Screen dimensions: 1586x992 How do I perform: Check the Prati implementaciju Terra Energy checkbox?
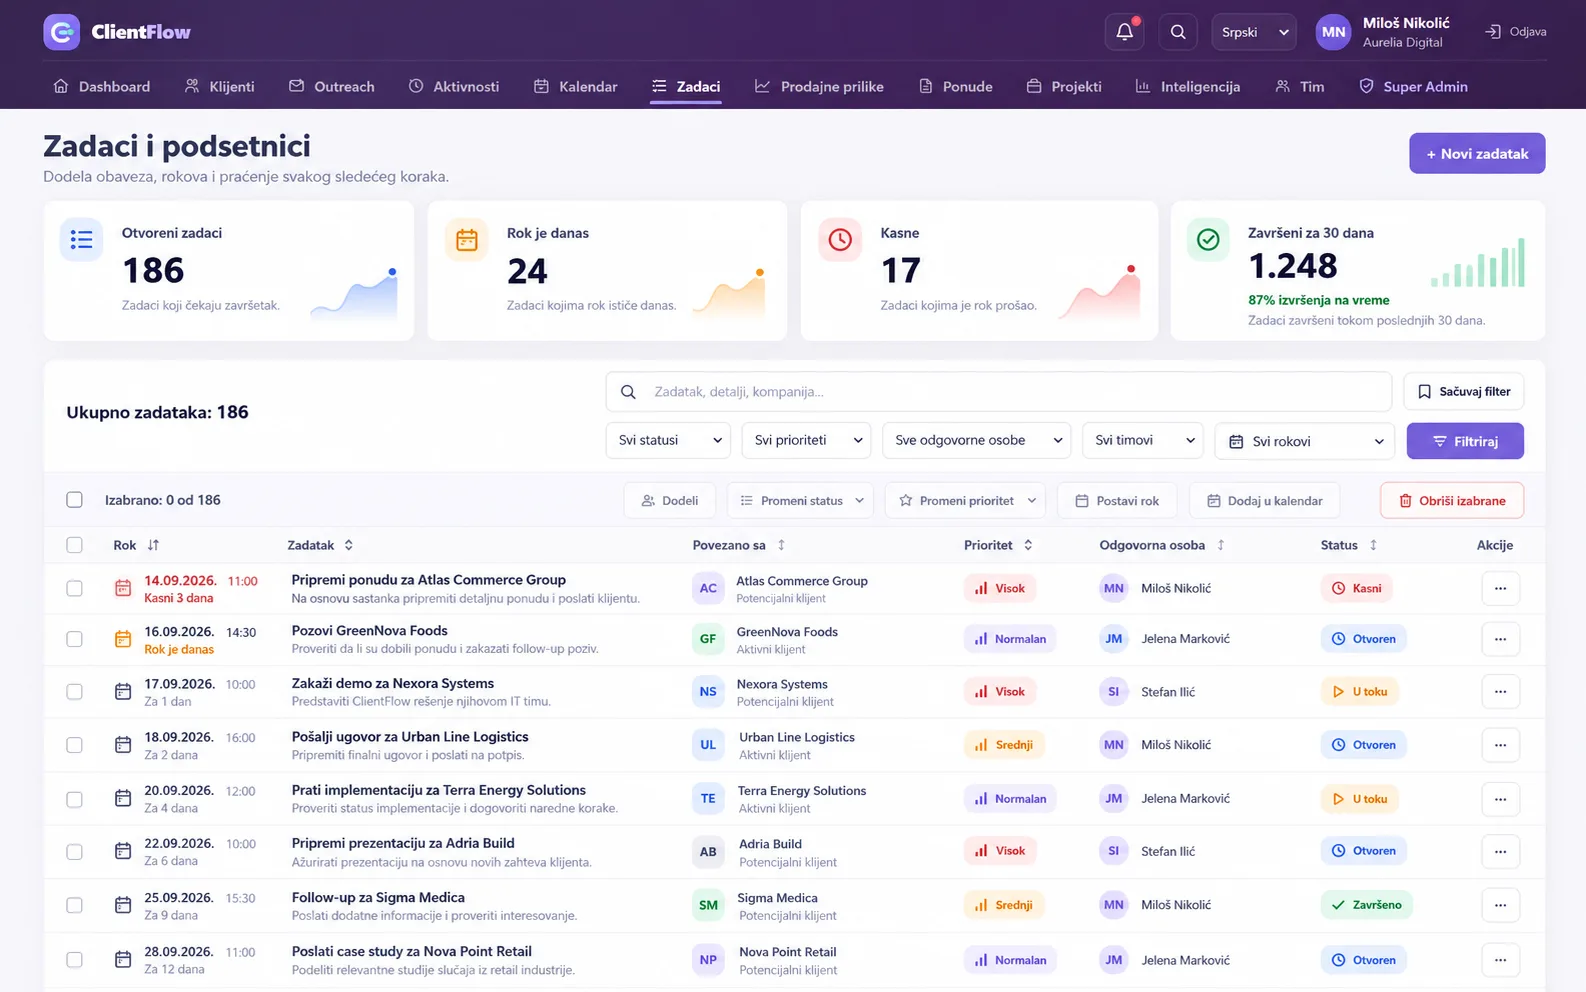pos(74,799)
